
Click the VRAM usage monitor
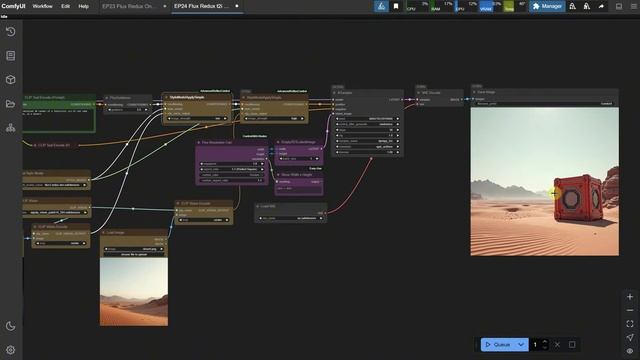click(x=490, y=6)
